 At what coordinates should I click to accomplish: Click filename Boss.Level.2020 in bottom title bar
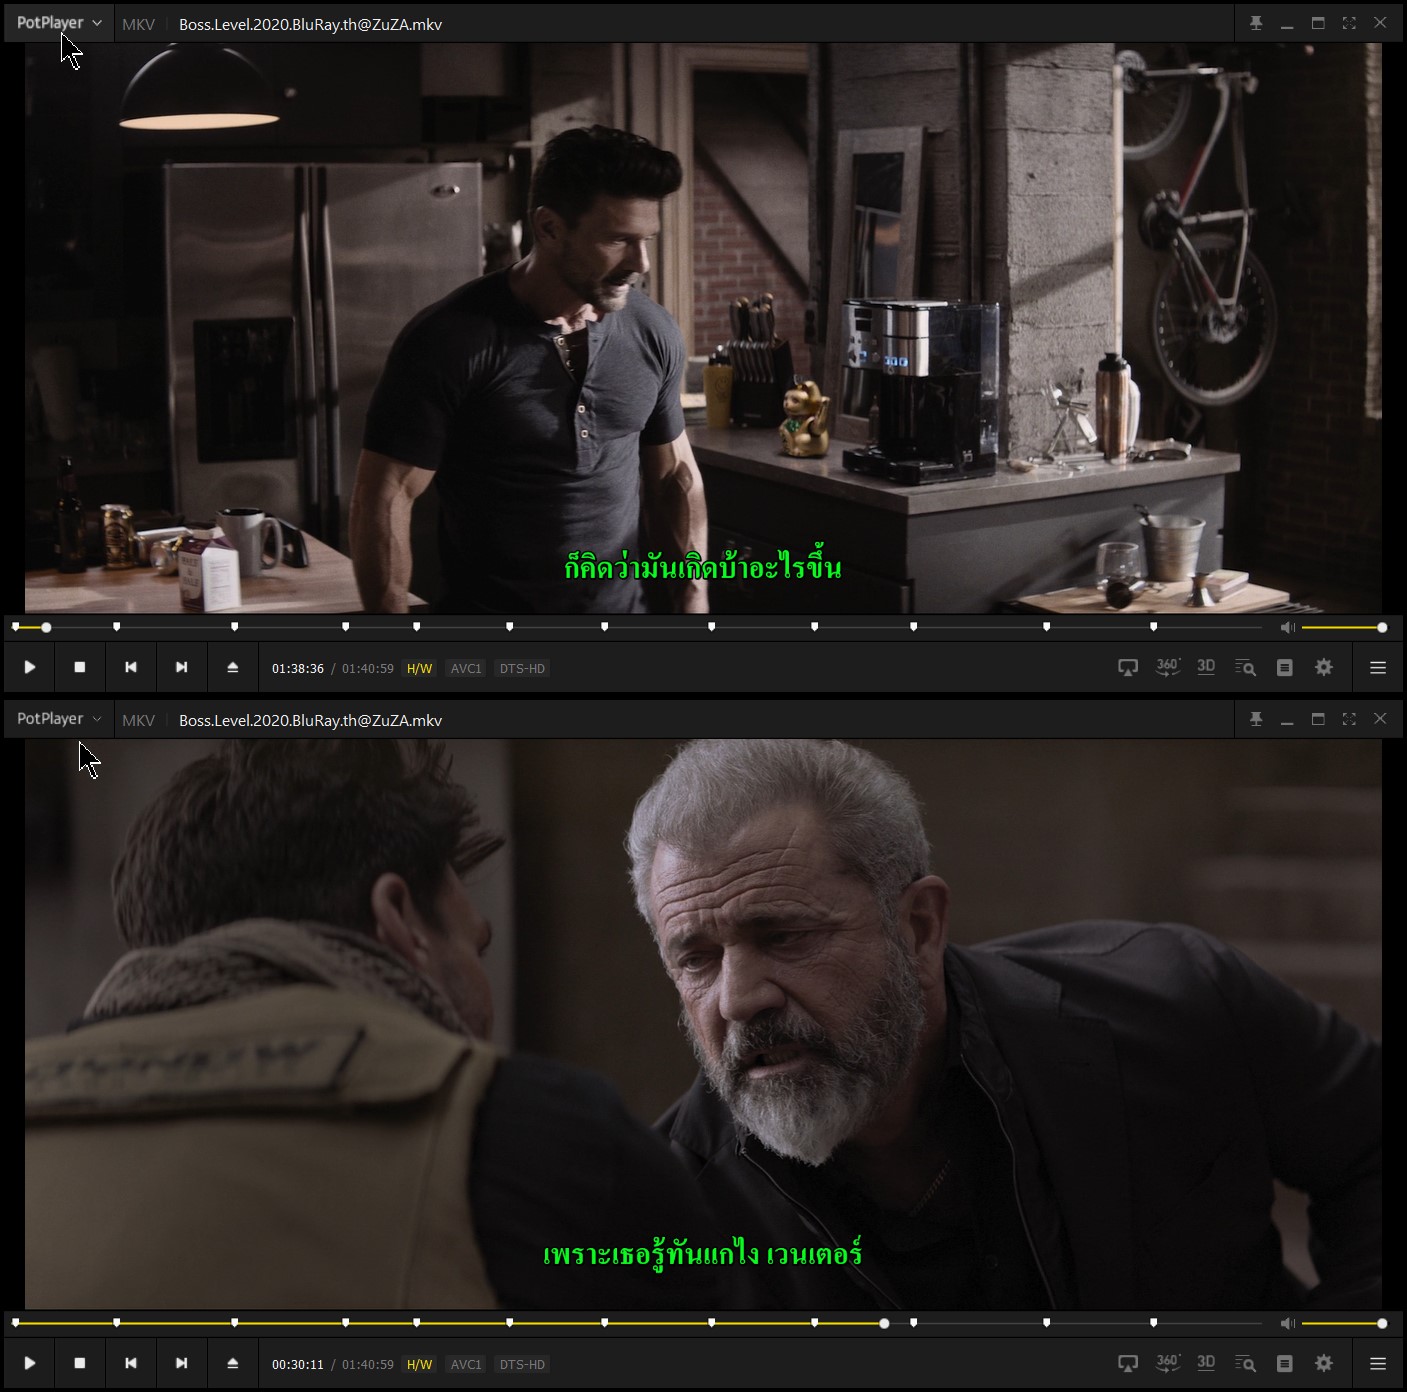(310, 720)
